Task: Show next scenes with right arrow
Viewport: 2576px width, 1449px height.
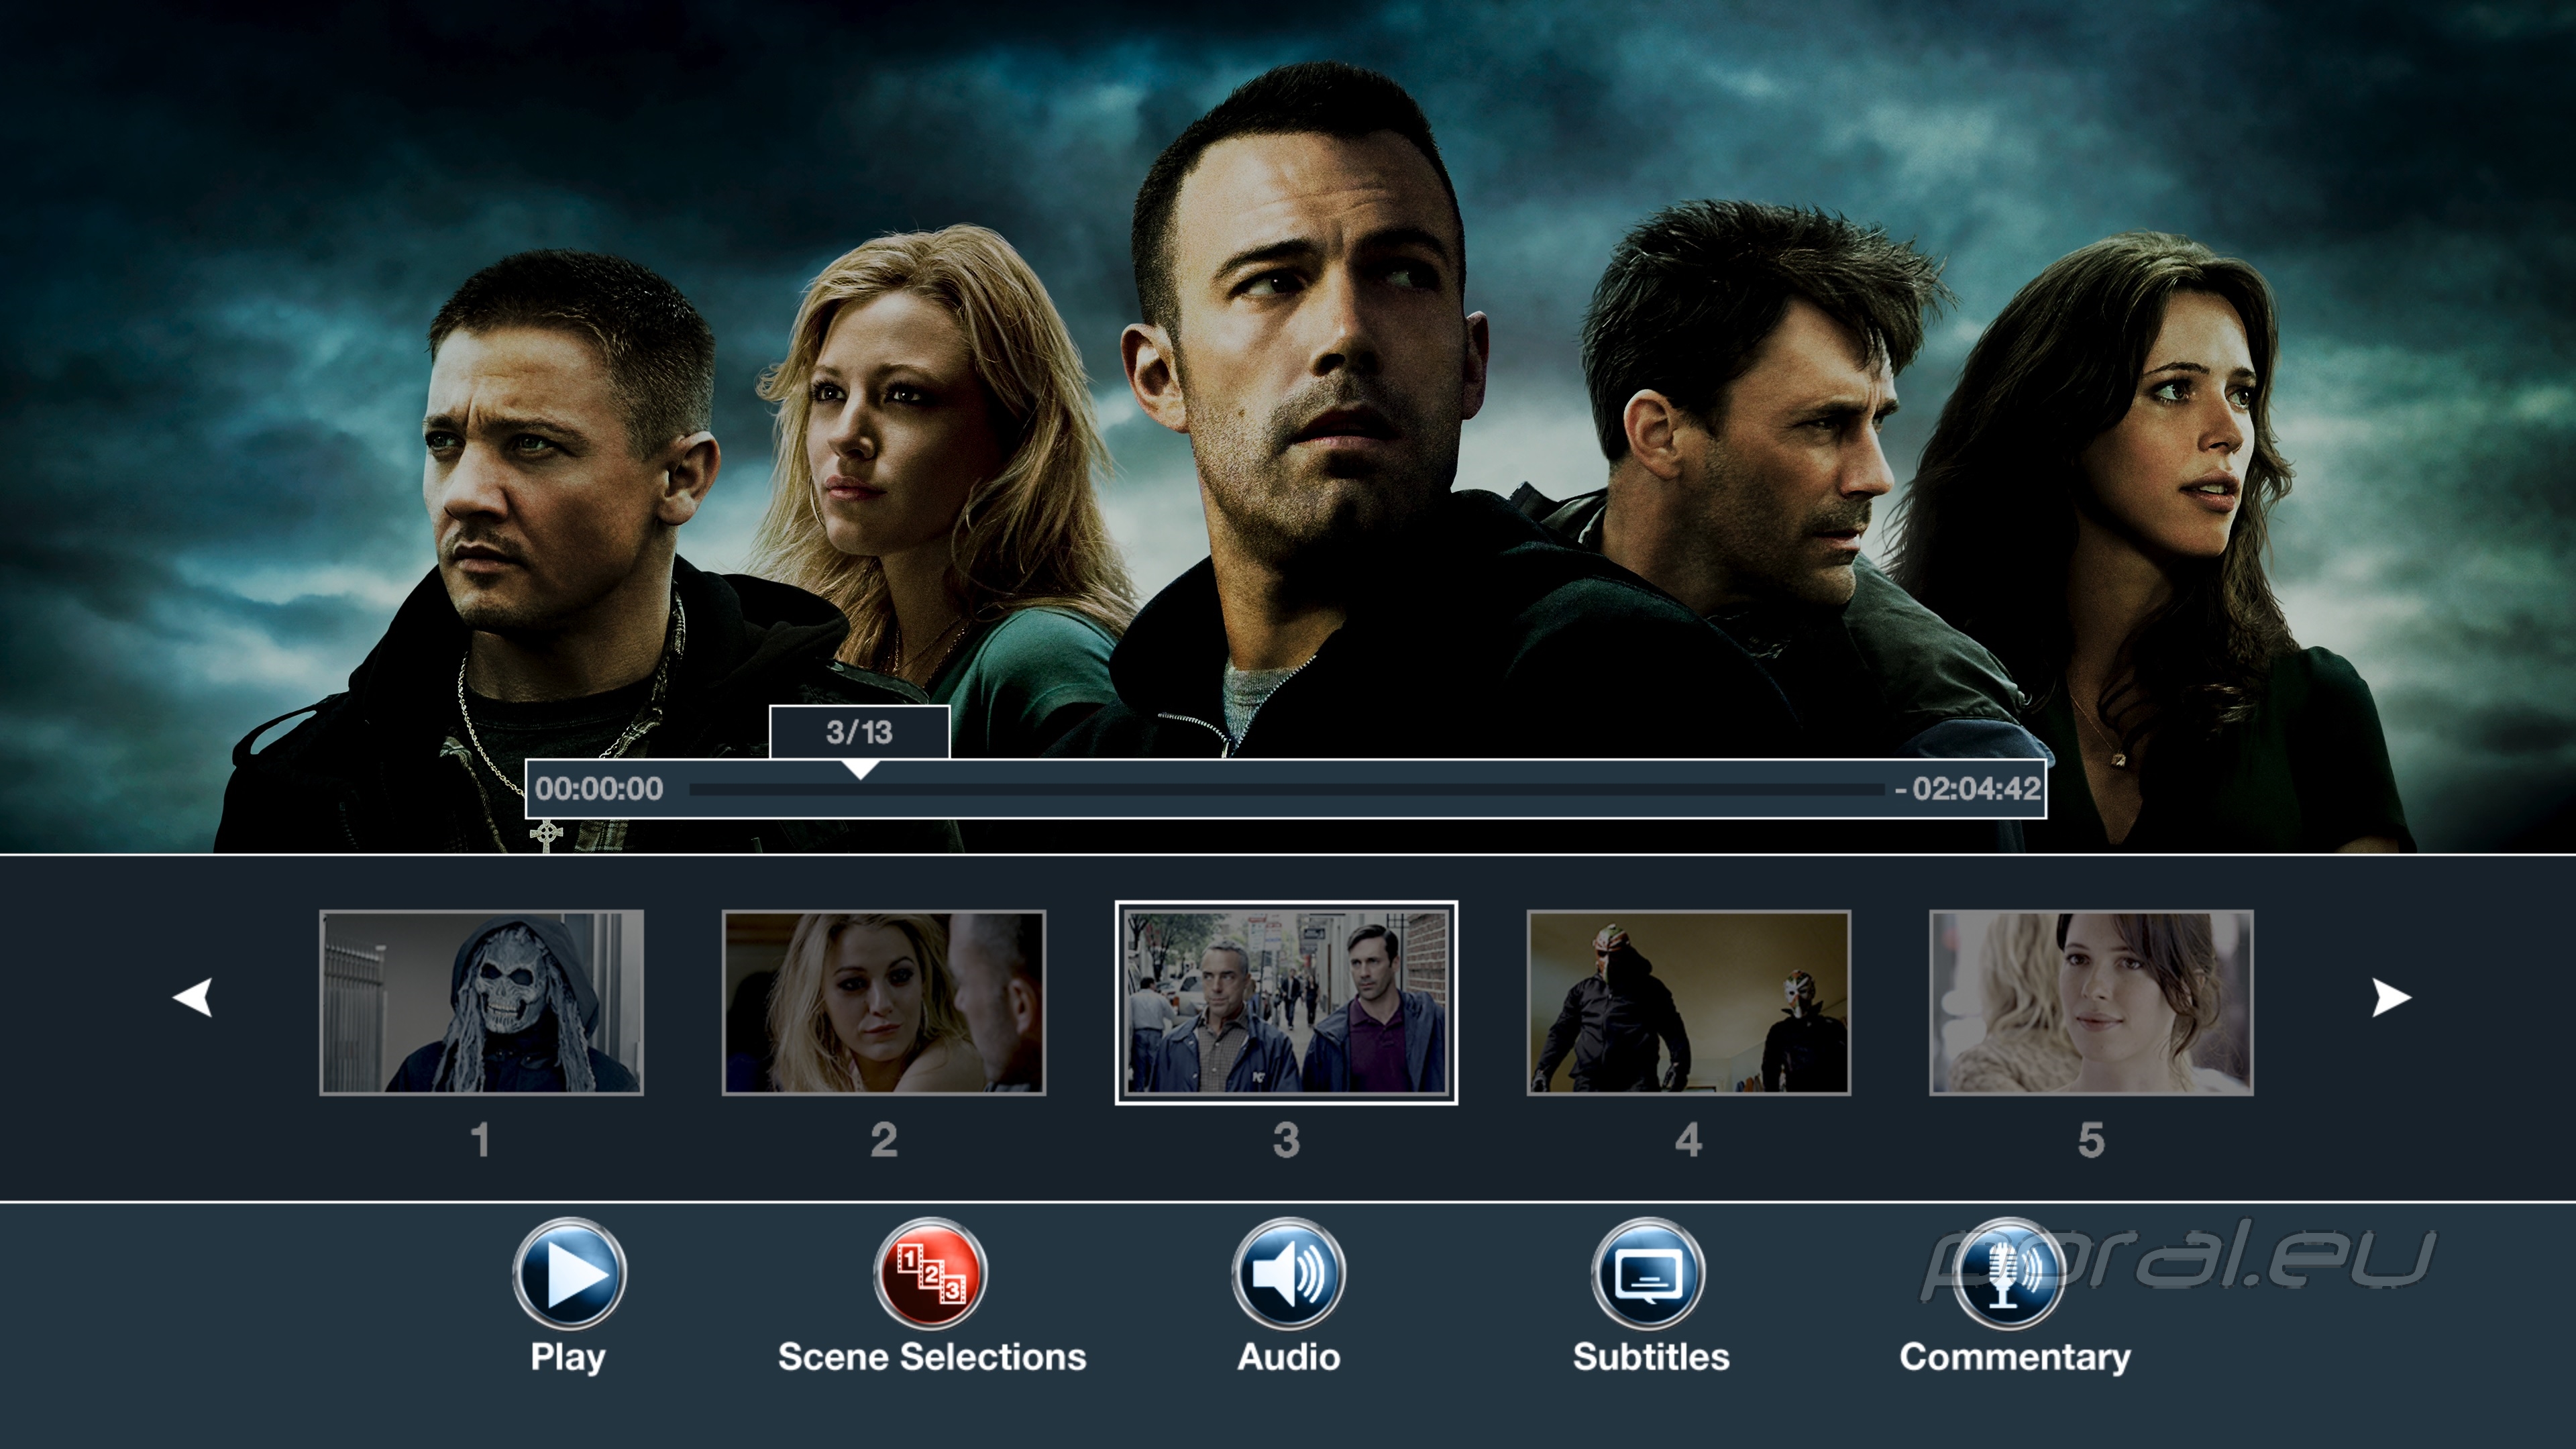Action: (2391, 997)
